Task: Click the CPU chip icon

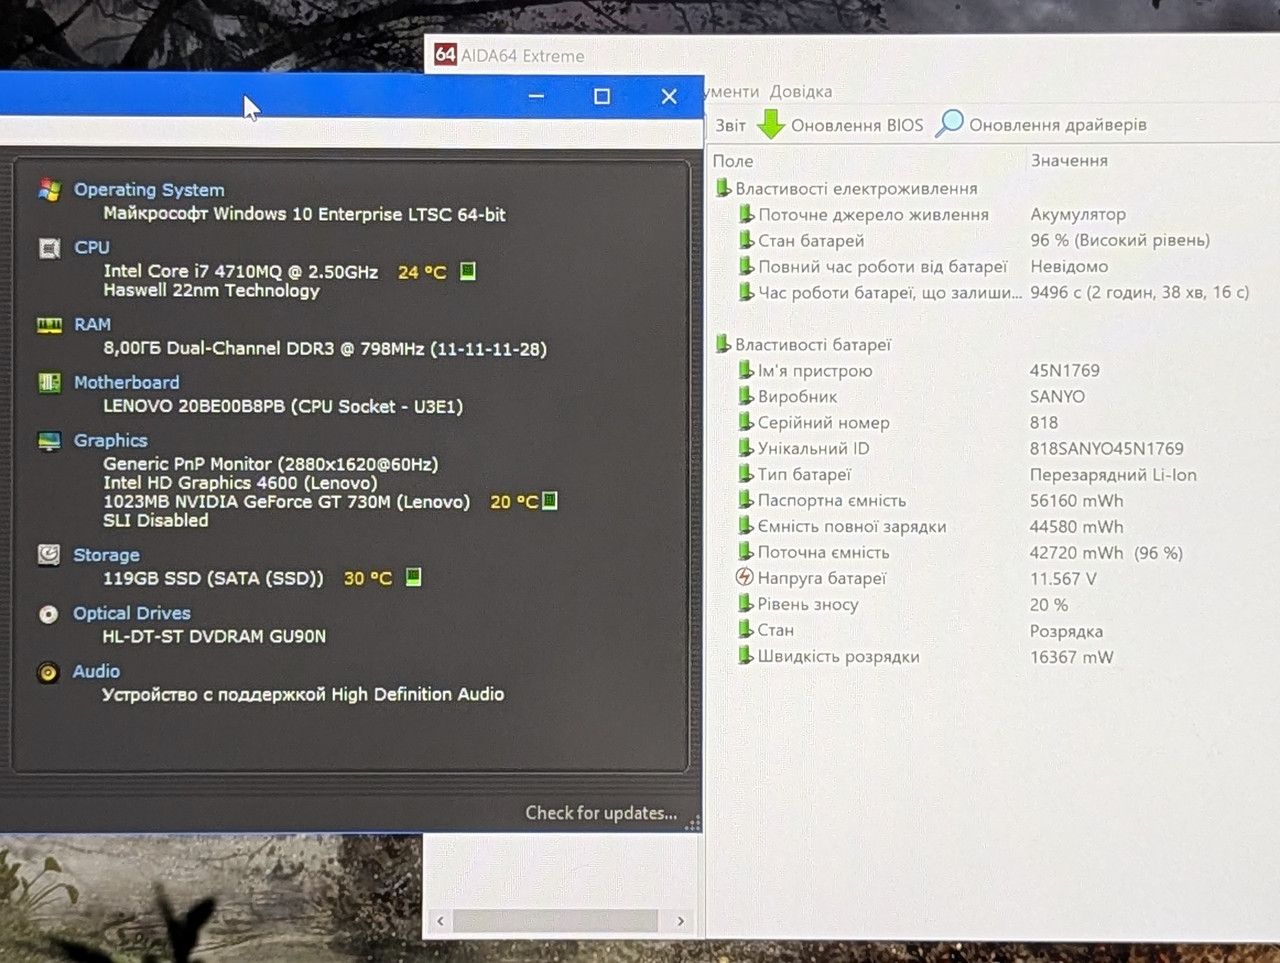Action: 49,248
